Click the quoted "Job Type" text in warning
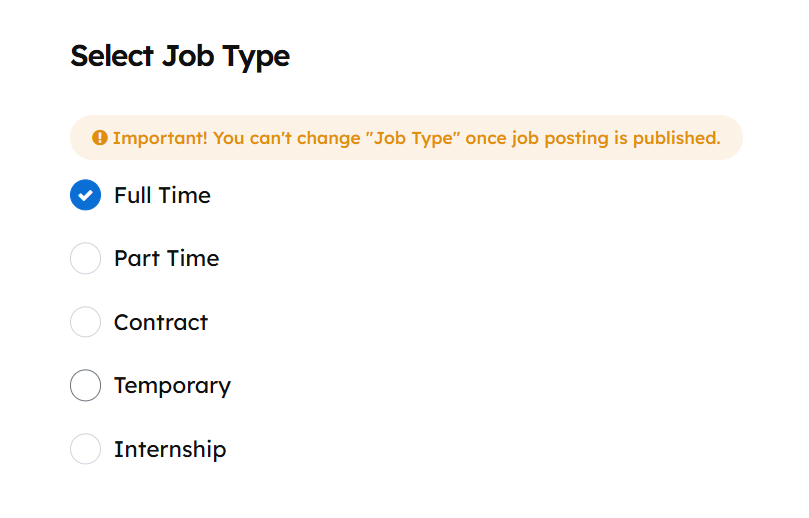Viewport: 809px width, 518px height. tap(412, 138)
